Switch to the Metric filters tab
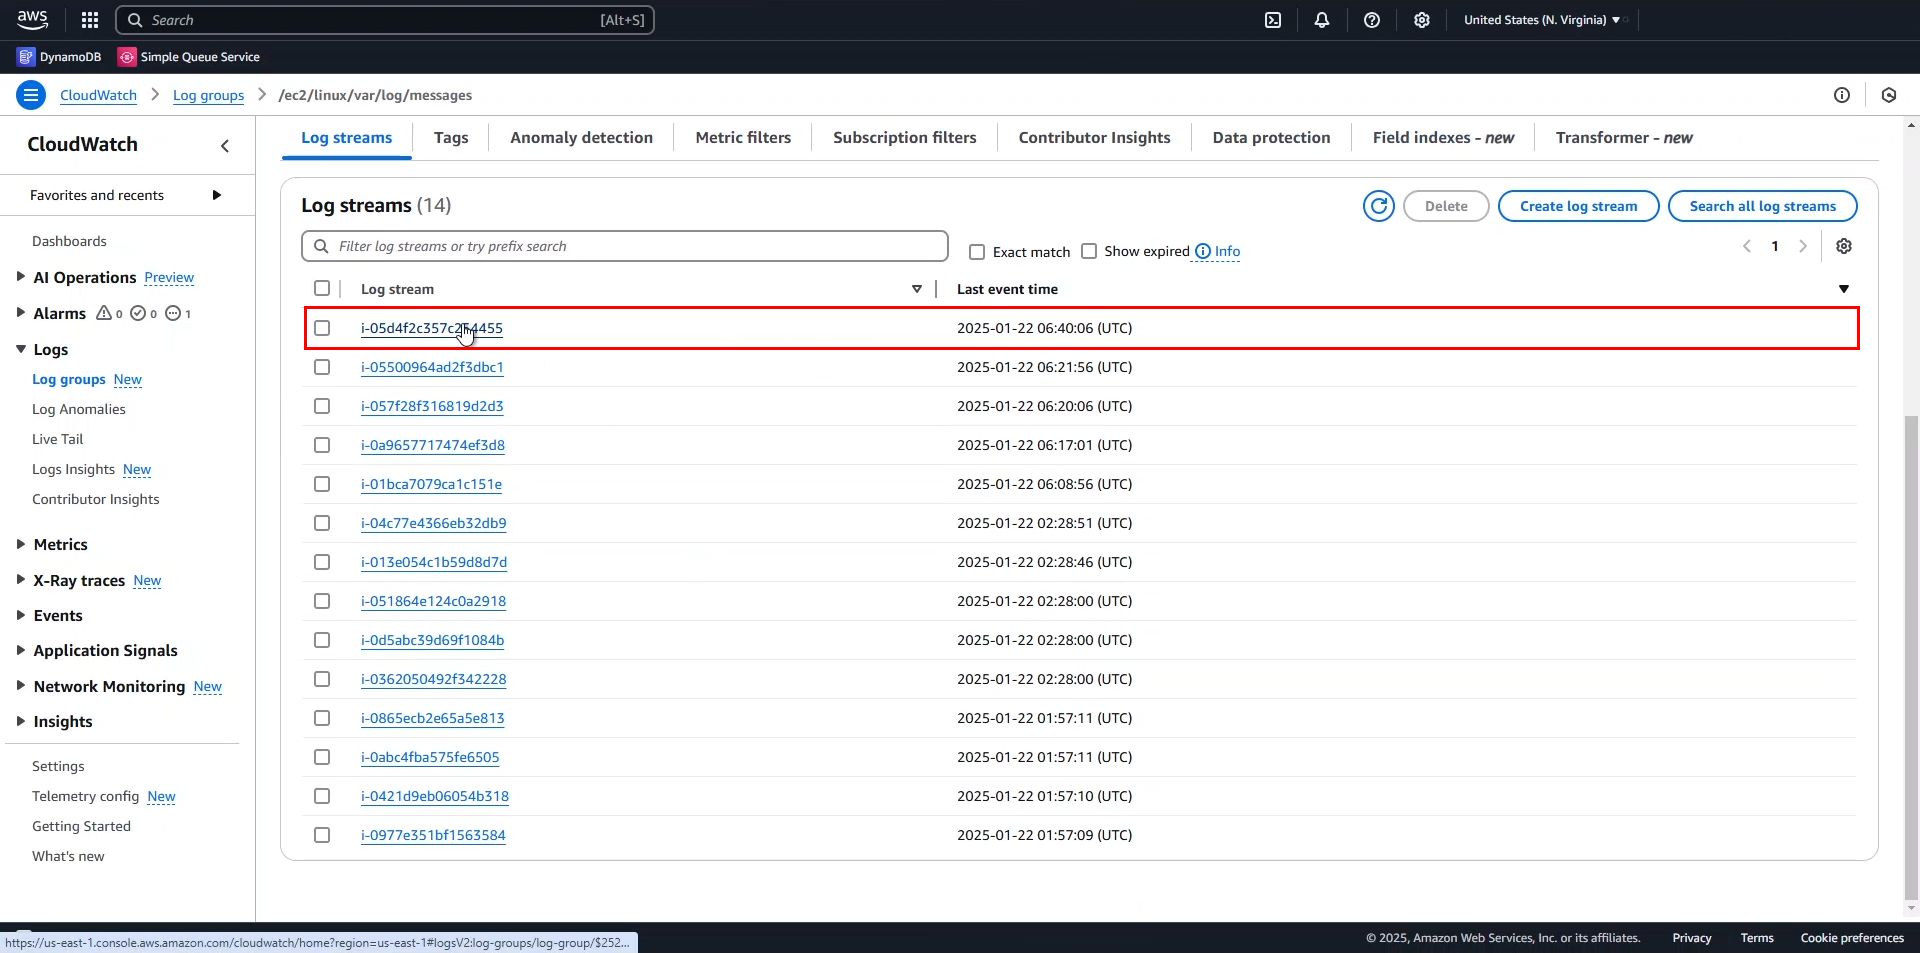Viewport: 1920px width, 953px height. (x=743, y=138)
